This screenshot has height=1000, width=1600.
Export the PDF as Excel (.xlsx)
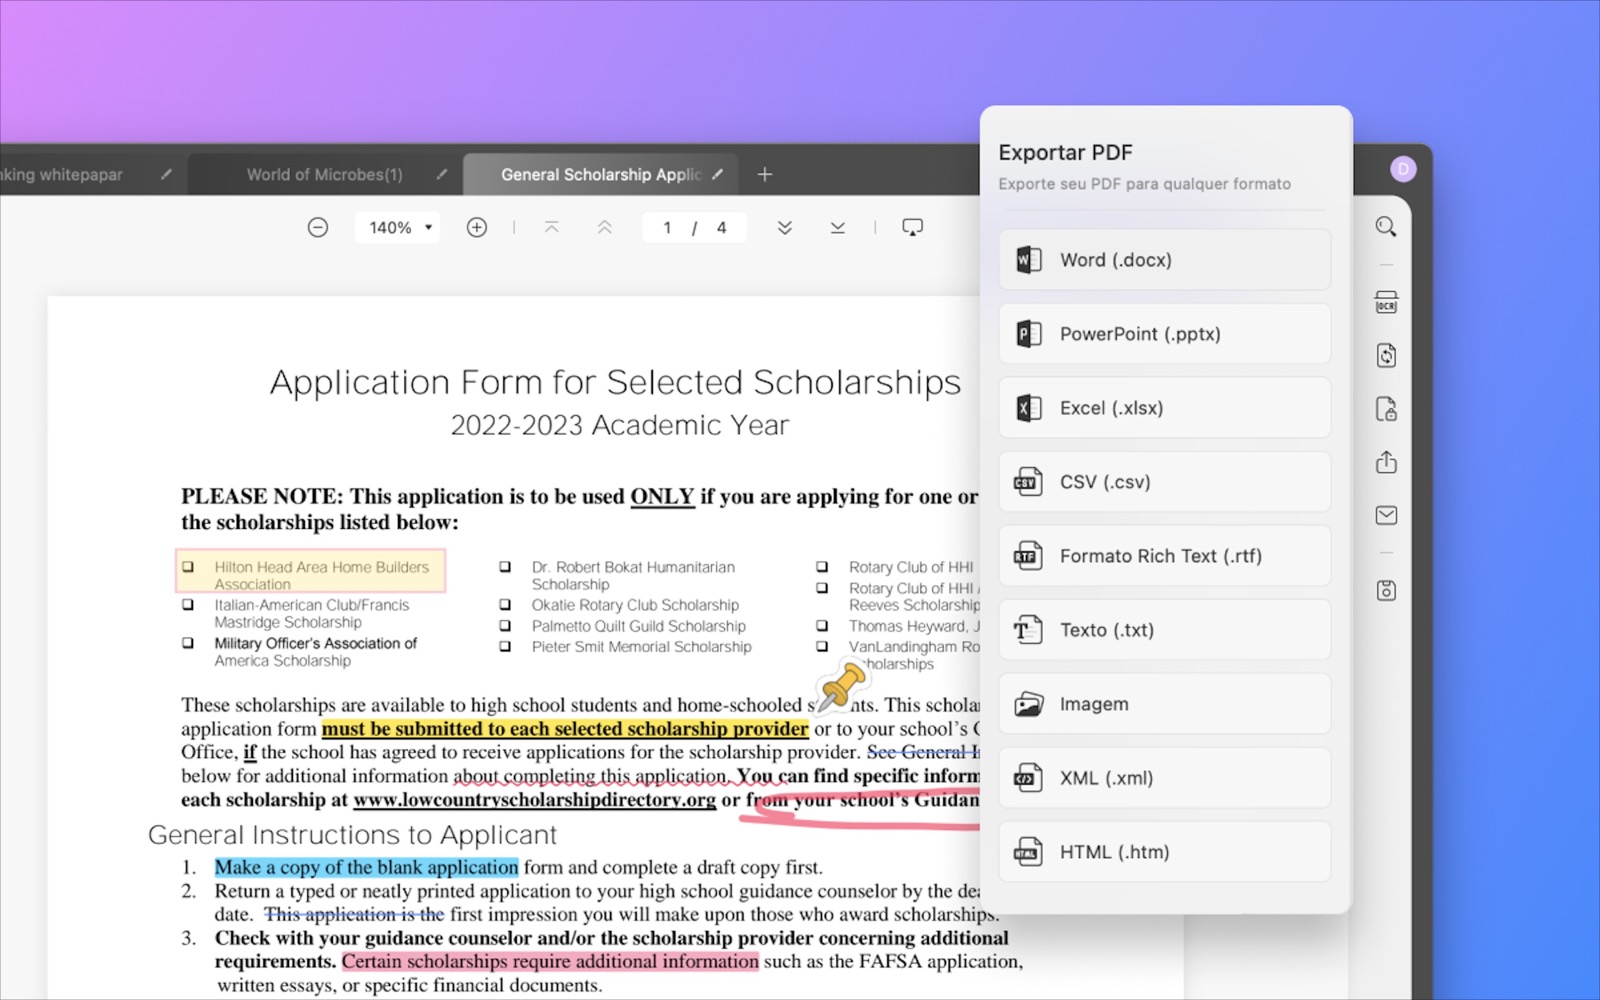(x=1165, y=408)
